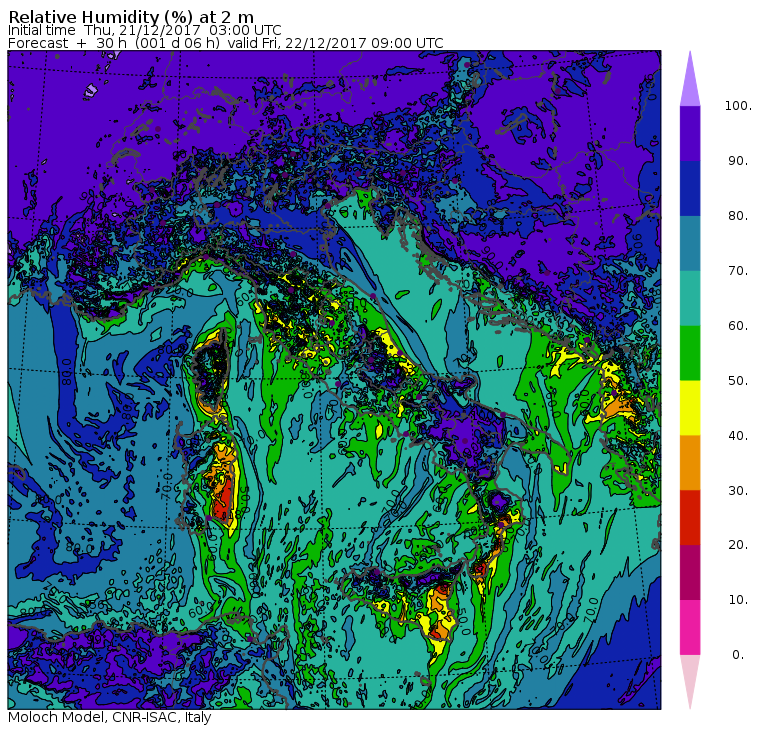The height and width of the screenshot is (731, 760).
Task: Click the '10.' colorbar label
Action: pyautogui.click(x=738, y=600)
